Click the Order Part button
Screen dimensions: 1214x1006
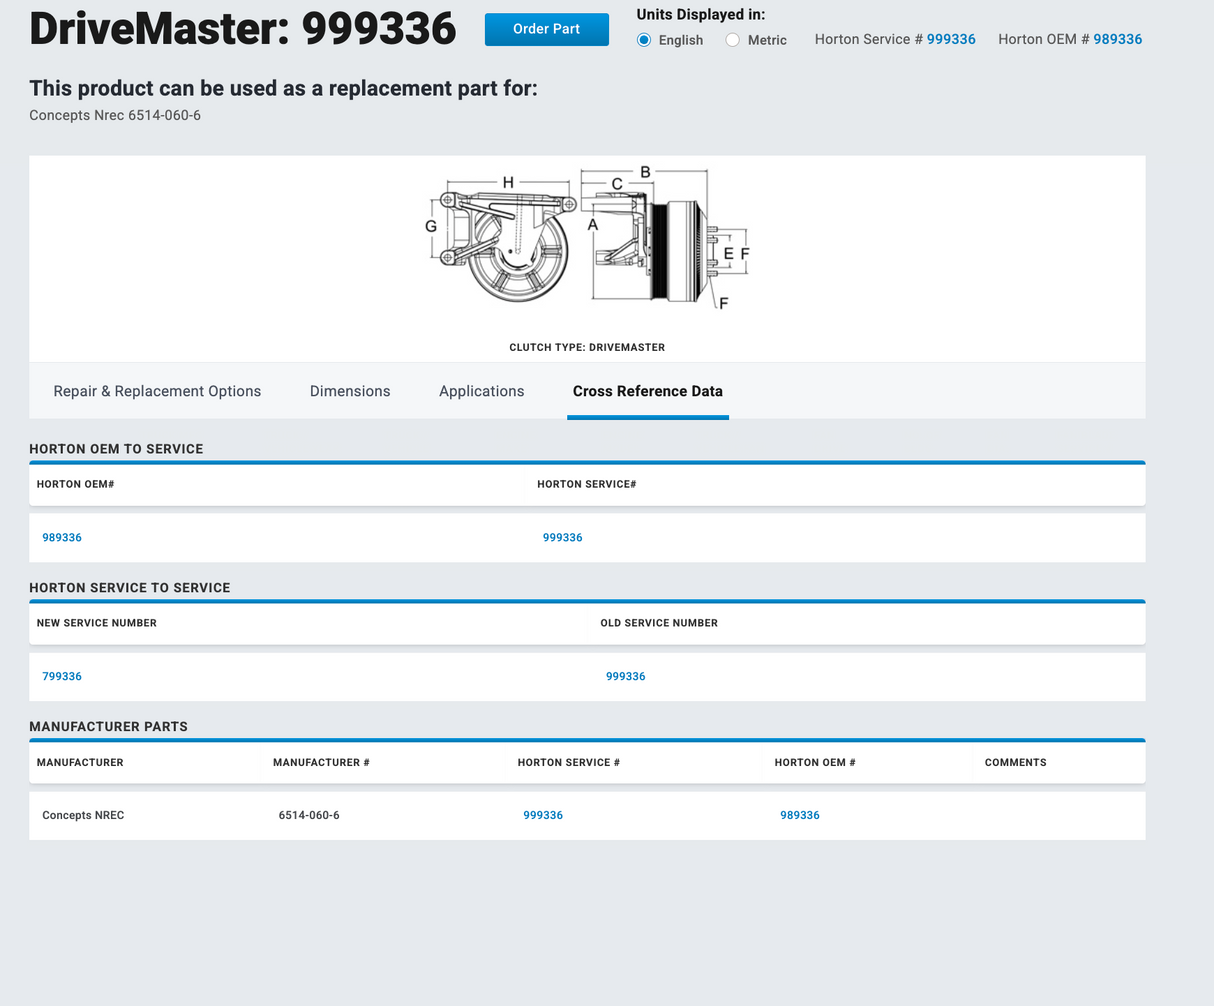546,29
